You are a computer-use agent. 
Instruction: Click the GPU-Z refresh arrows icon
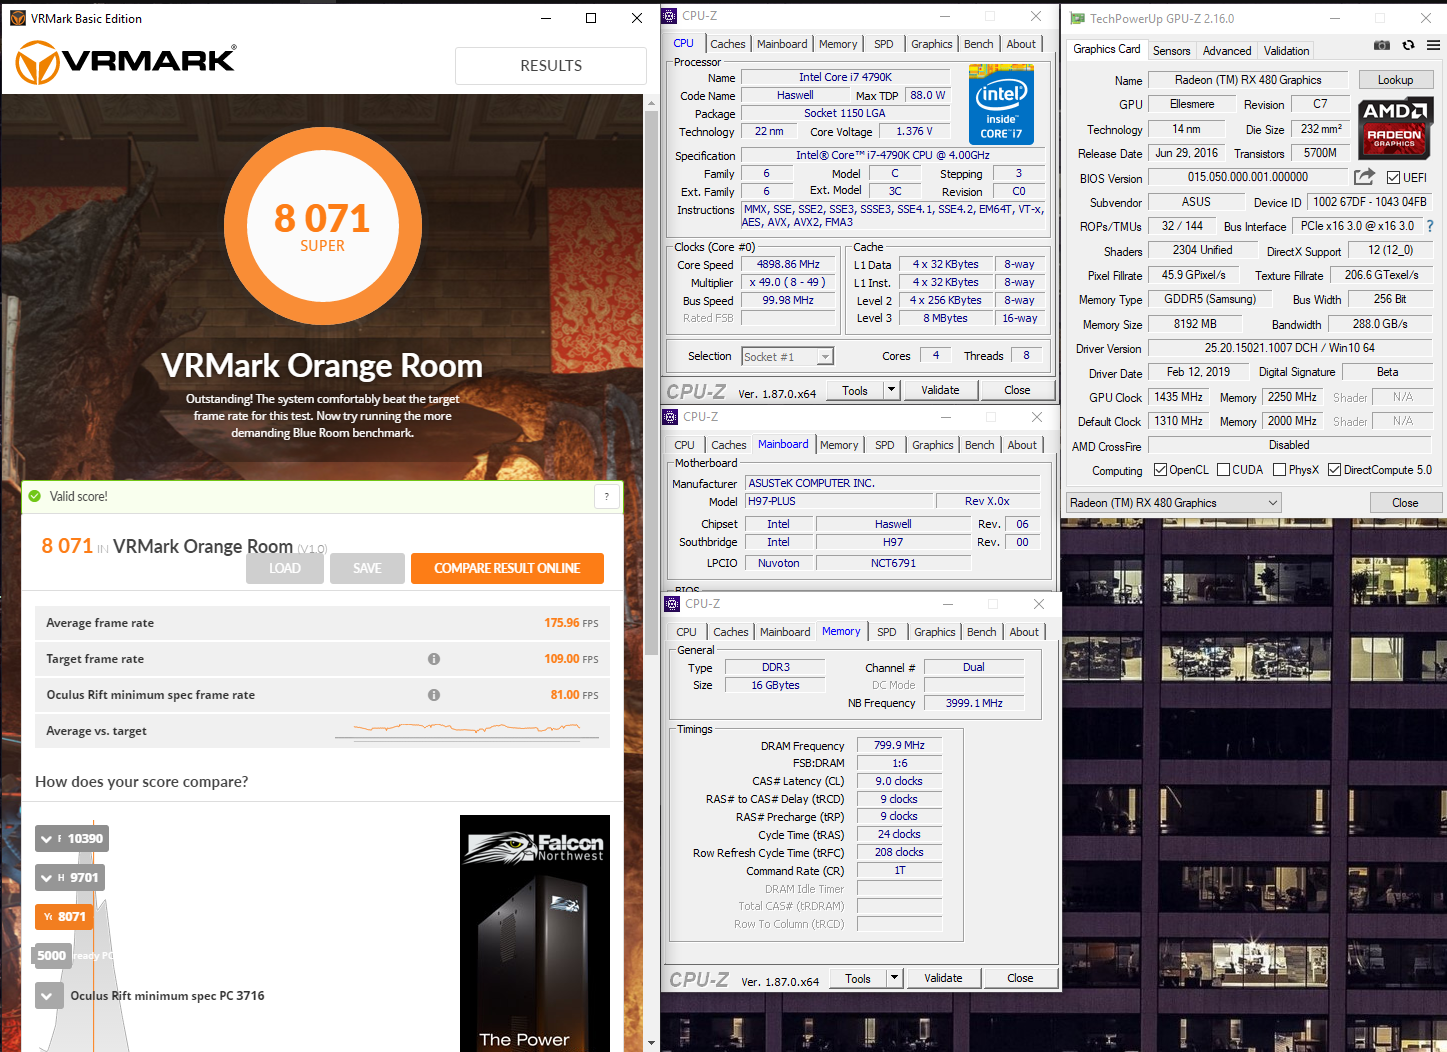coord(1408,45)
